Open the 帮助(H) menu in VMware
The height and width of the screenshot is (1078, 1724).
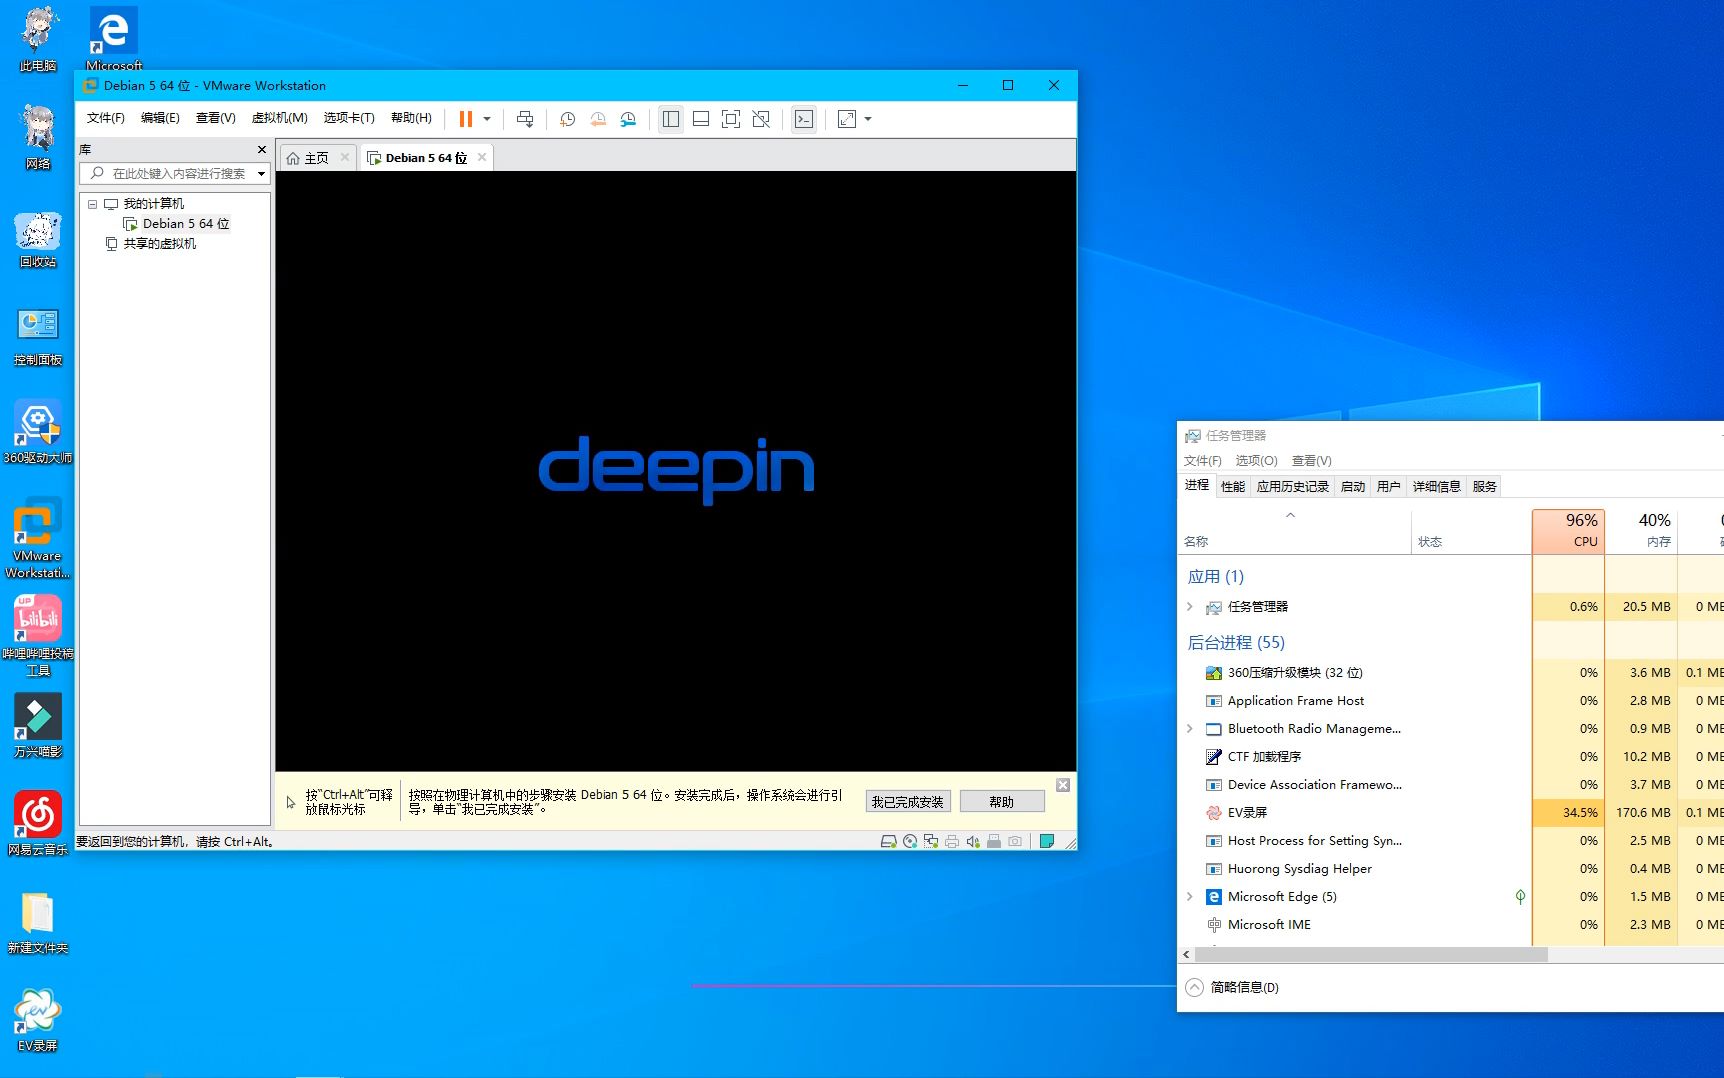pyautogui.click(x=411, y=118)
